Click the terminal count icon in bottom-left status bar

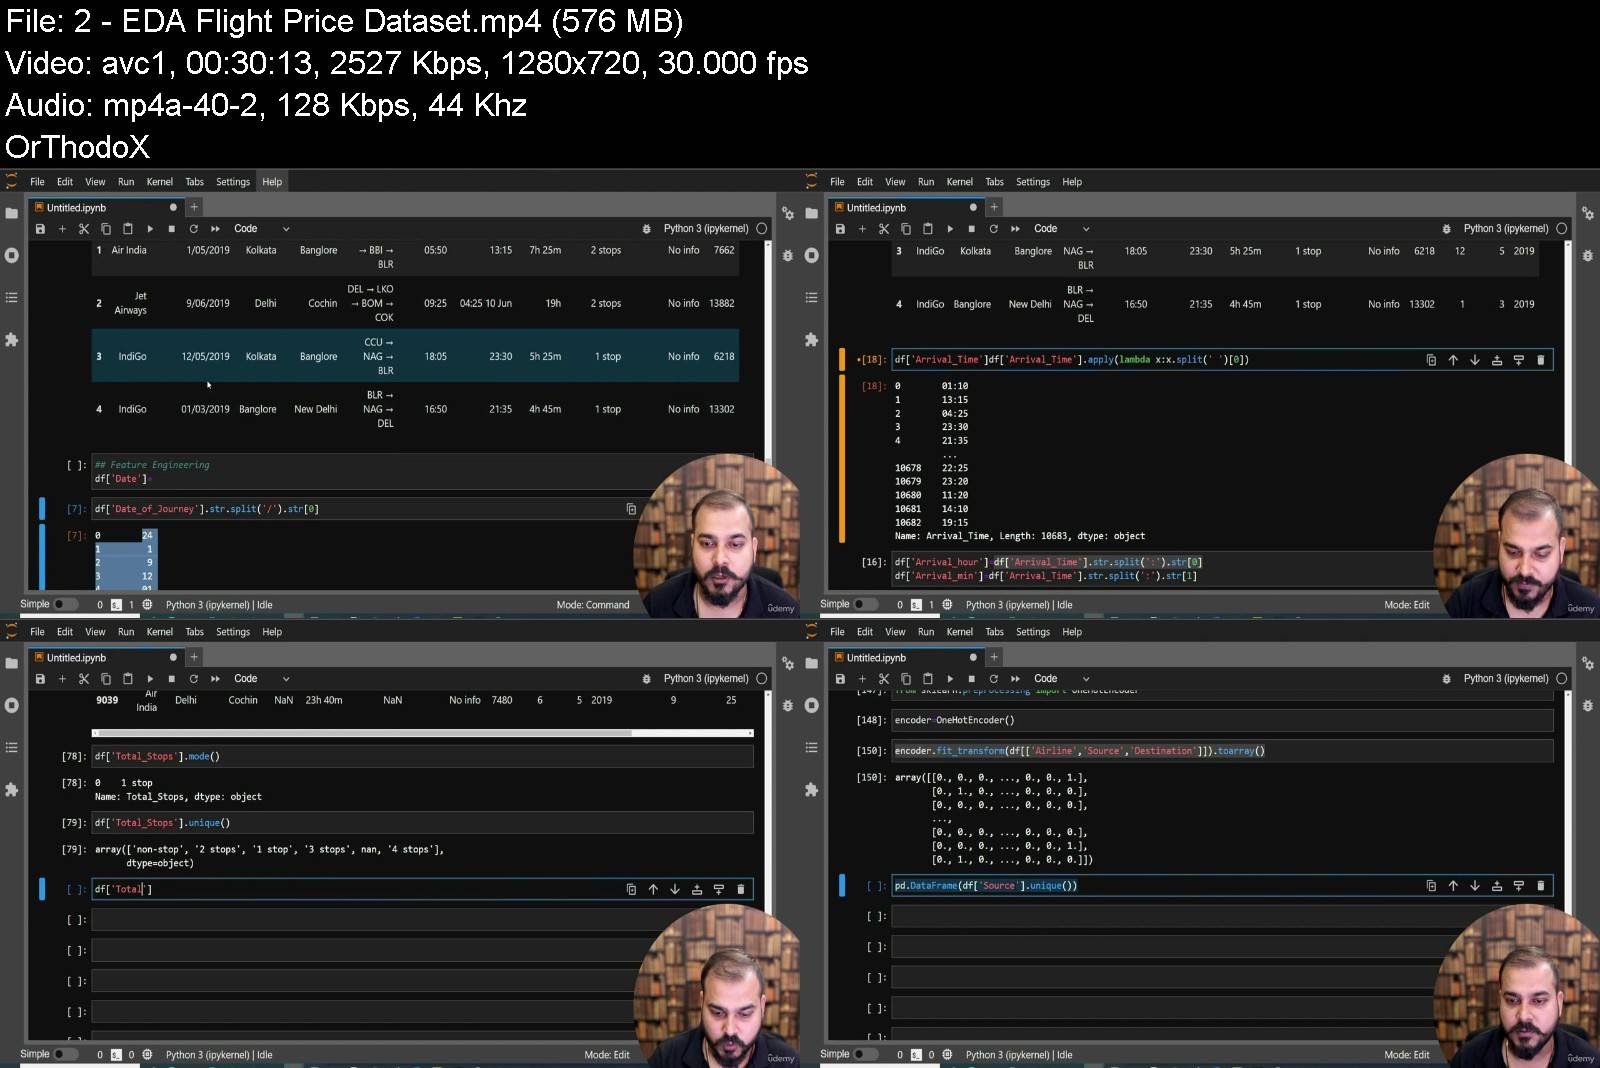[116, 1055]
